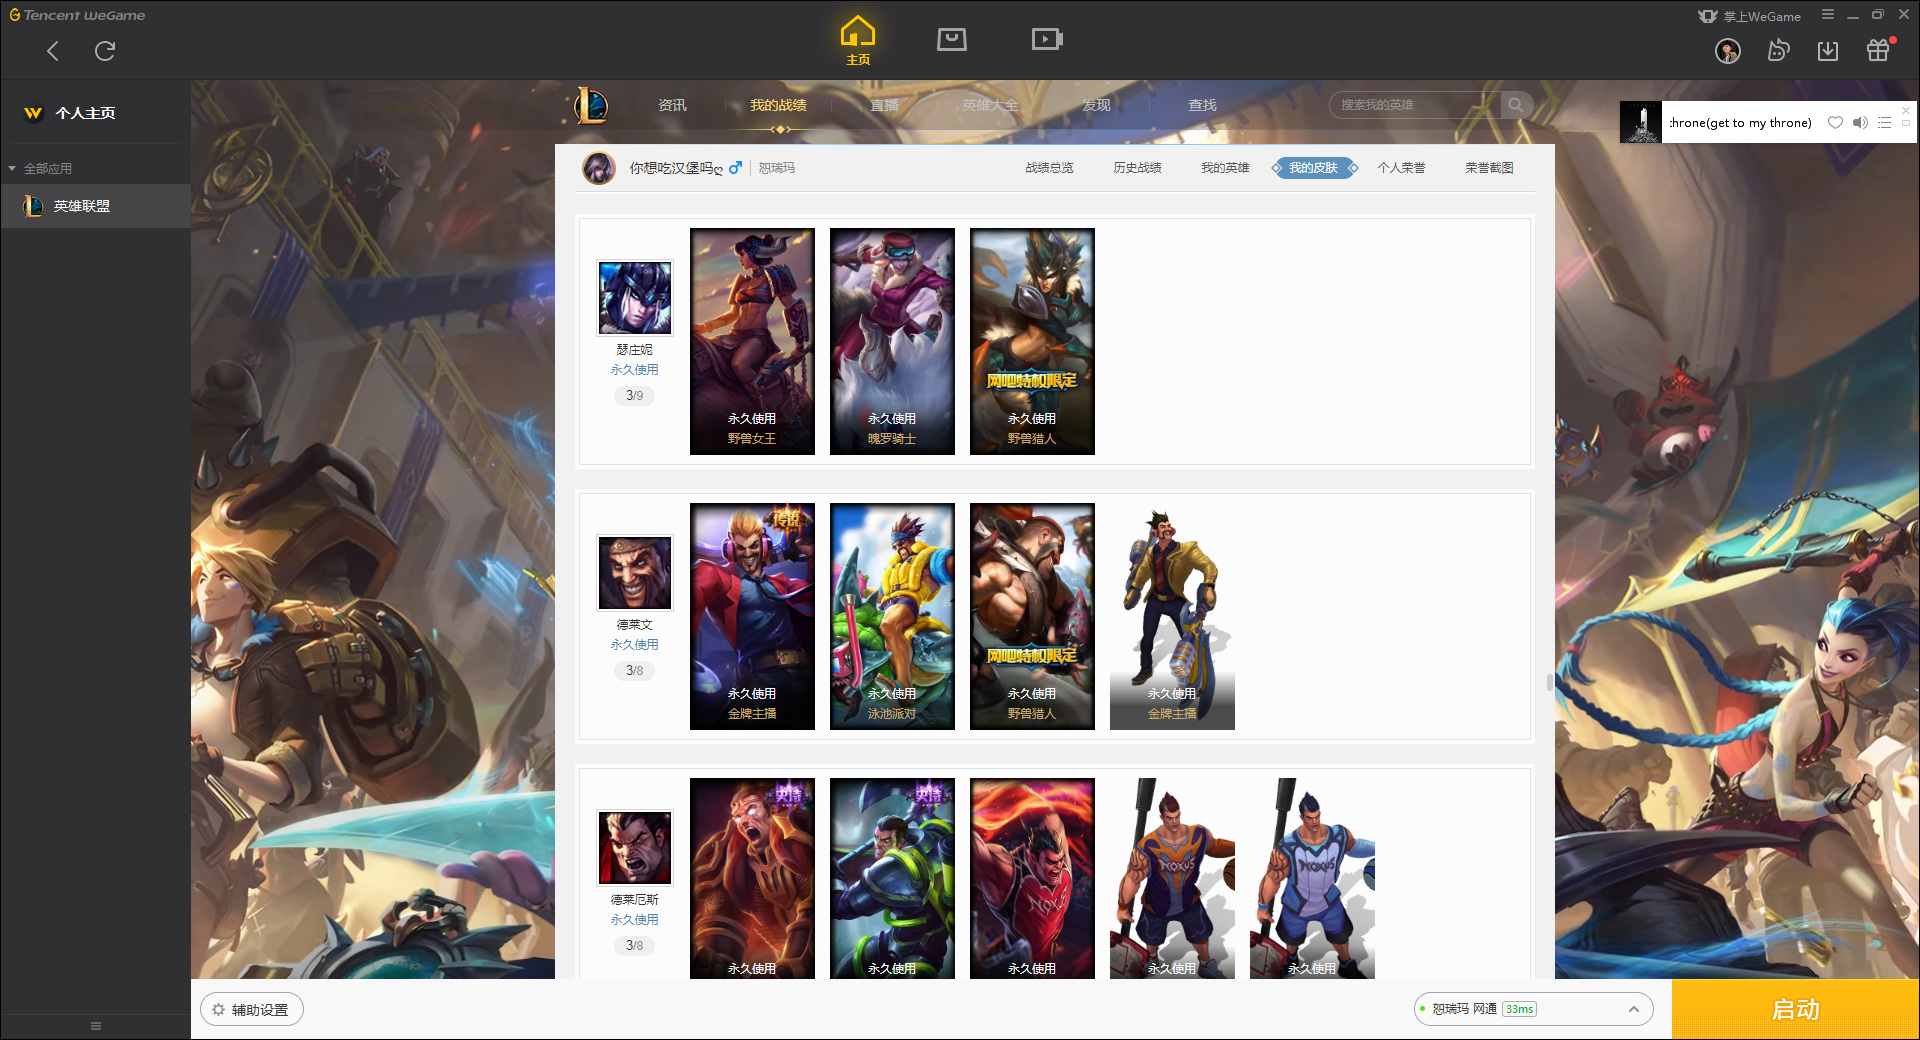
Task: Open the 发现 tab
Action: click(x=1096, y=105)
